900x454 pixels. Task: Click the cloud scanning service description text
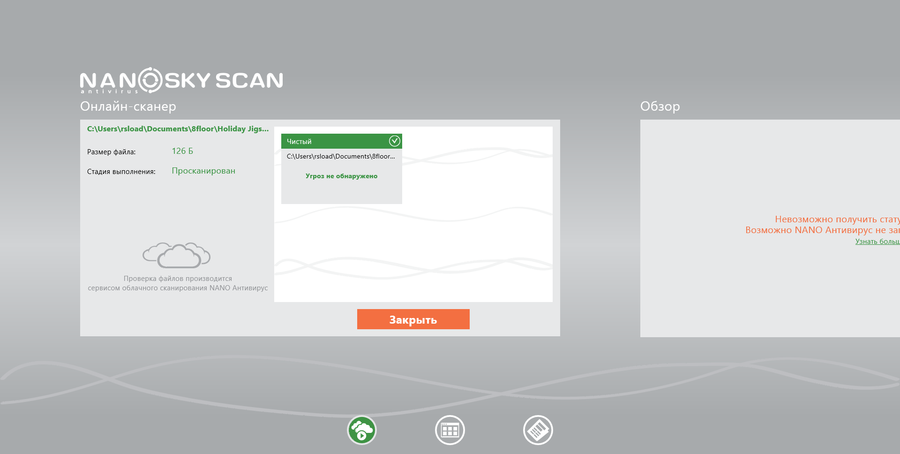[x=177, y=283]
